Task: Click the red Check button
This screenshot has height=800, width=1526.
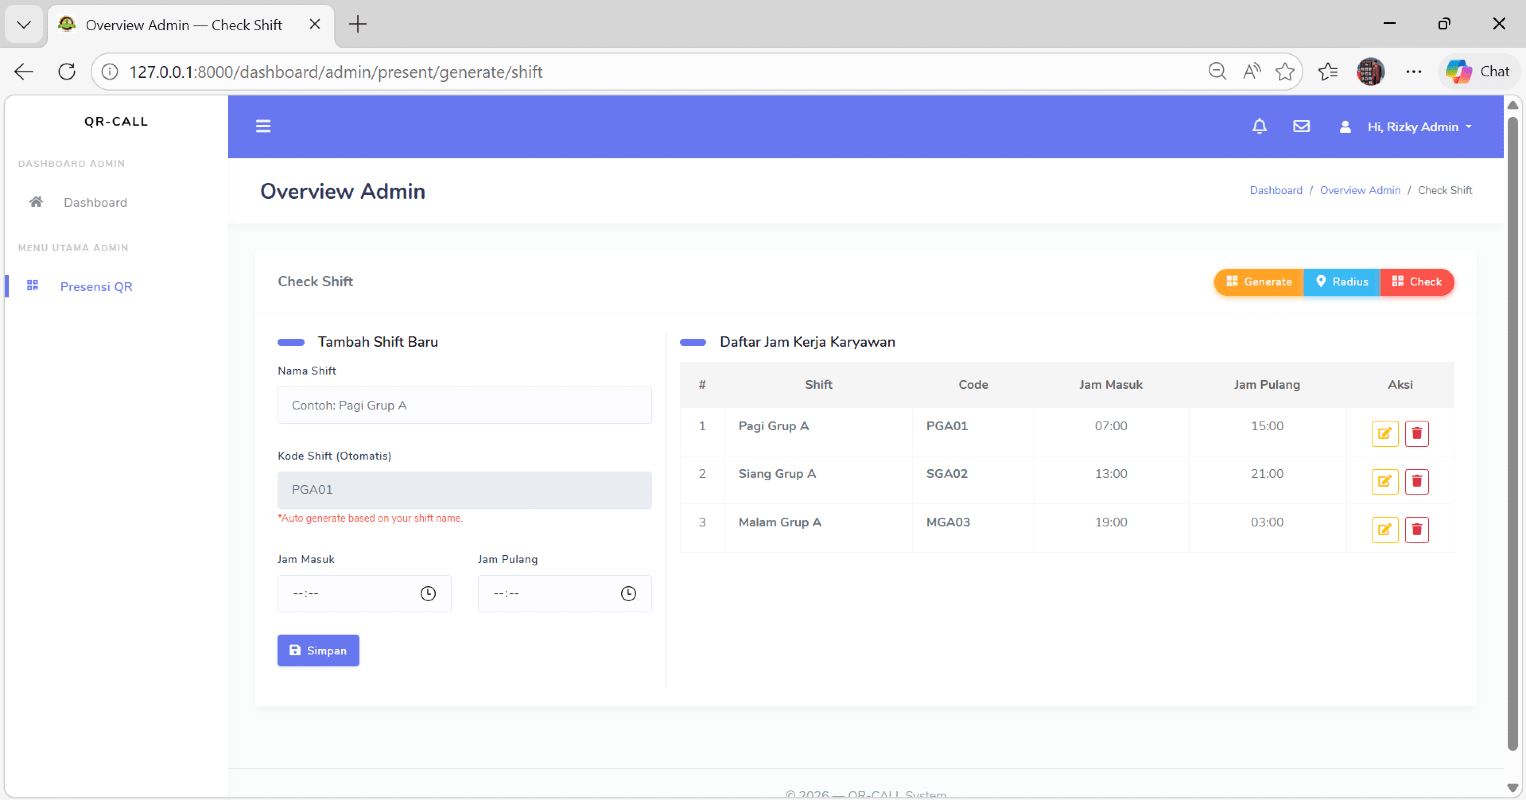Action: coord(1417,282)
